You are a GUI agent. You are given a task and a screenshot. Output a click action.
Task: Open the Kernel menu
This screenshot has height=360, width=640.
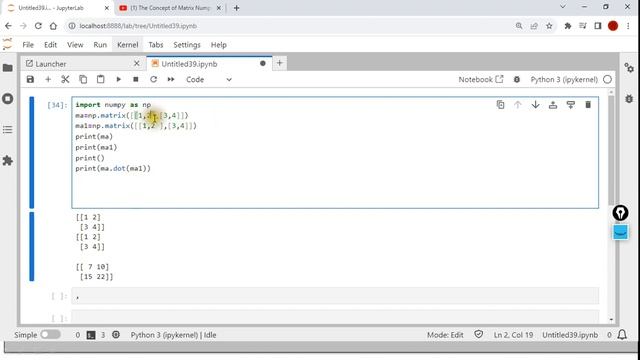click(128, 45)
